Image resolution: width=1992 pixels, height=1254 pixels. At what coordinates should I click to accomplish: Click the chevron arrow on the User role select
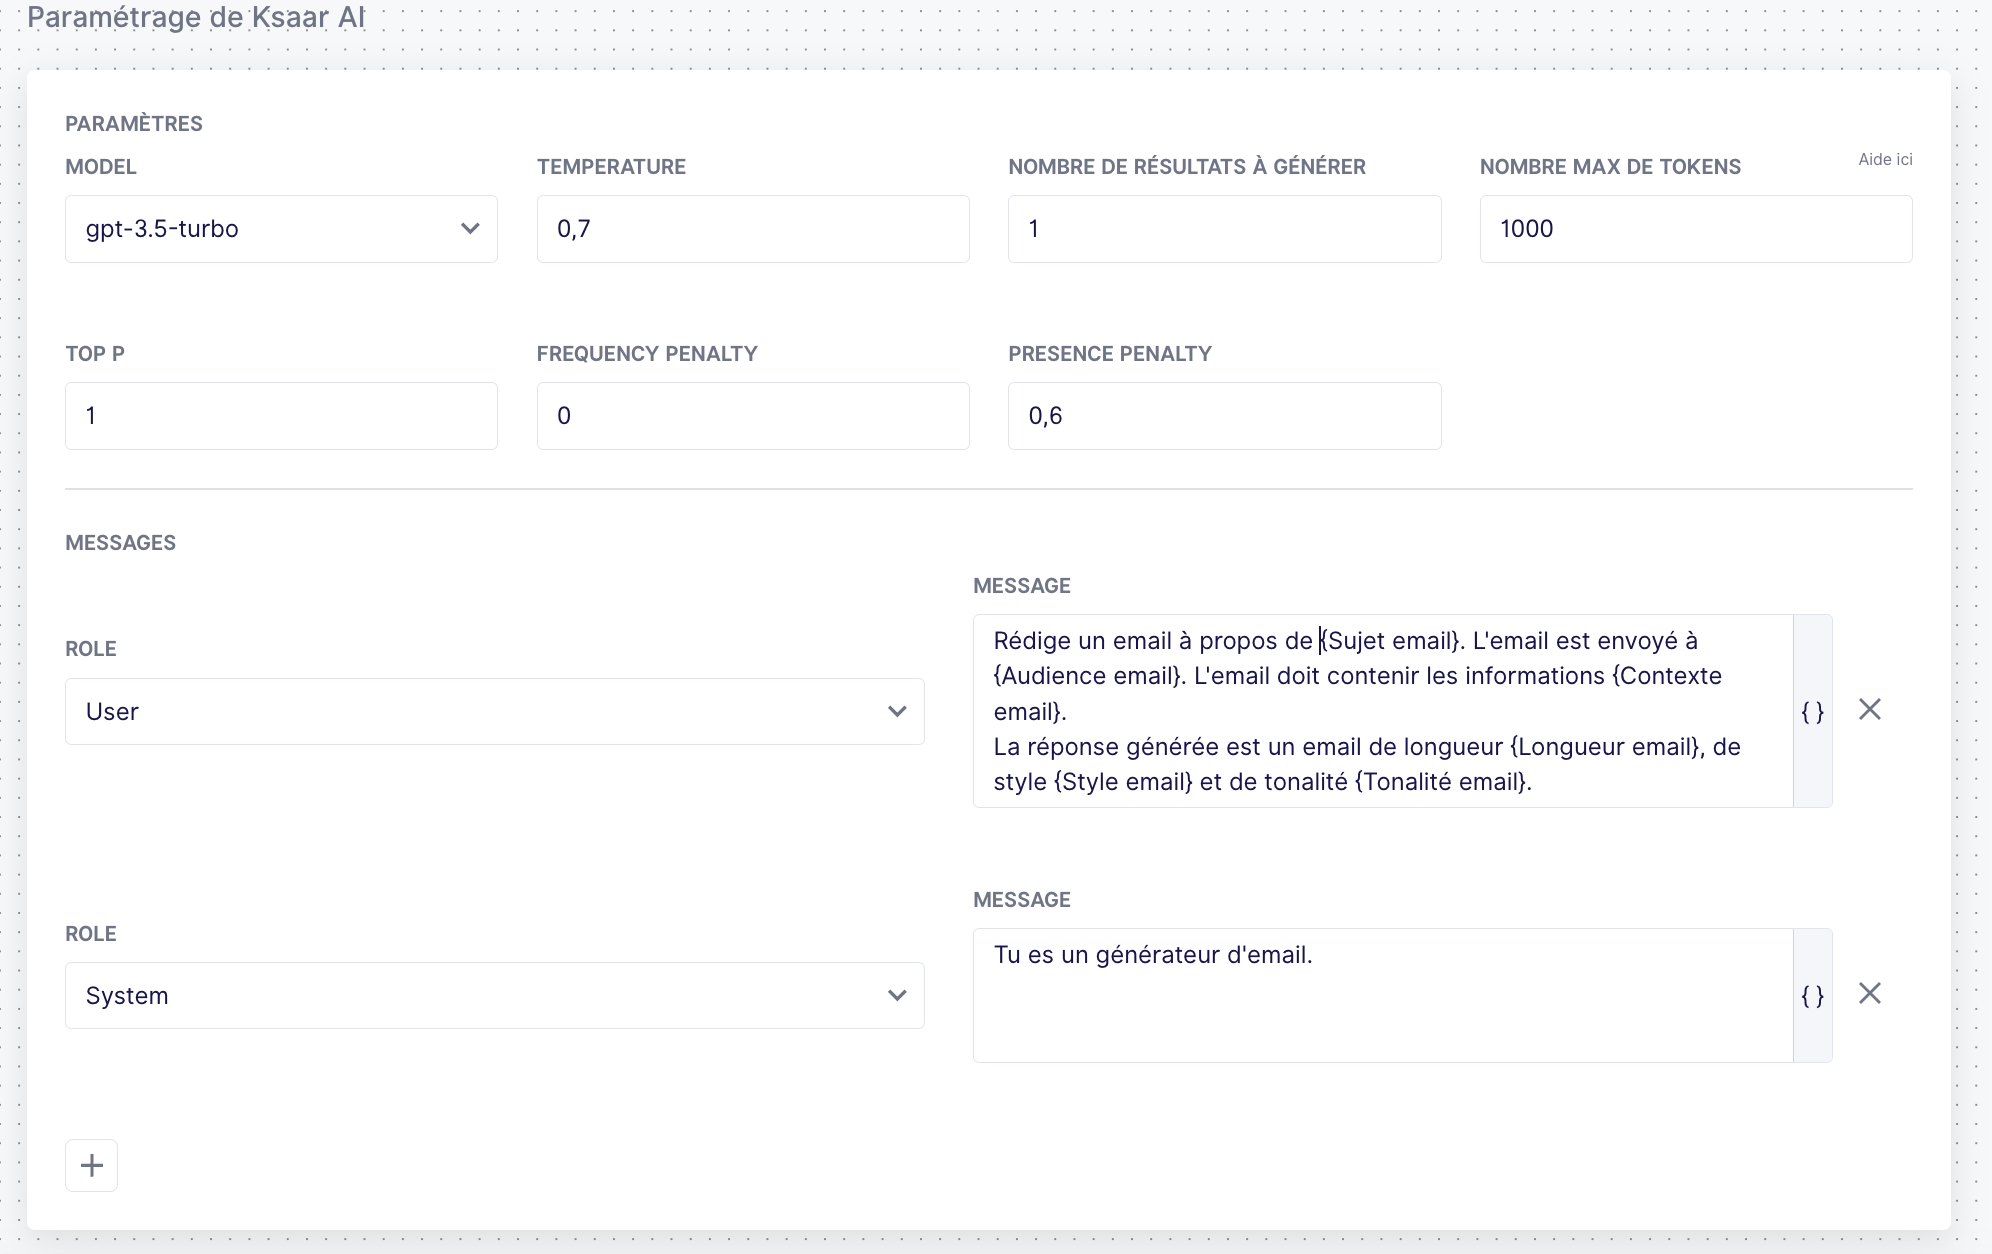tap(897, 712)
